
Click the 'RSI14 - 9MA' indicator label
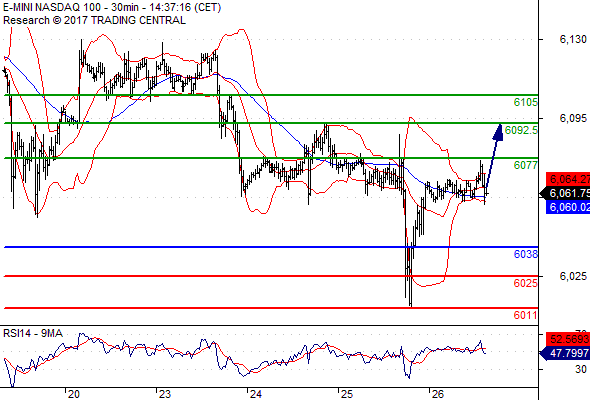pyautogui.click(x=33, y=333)
